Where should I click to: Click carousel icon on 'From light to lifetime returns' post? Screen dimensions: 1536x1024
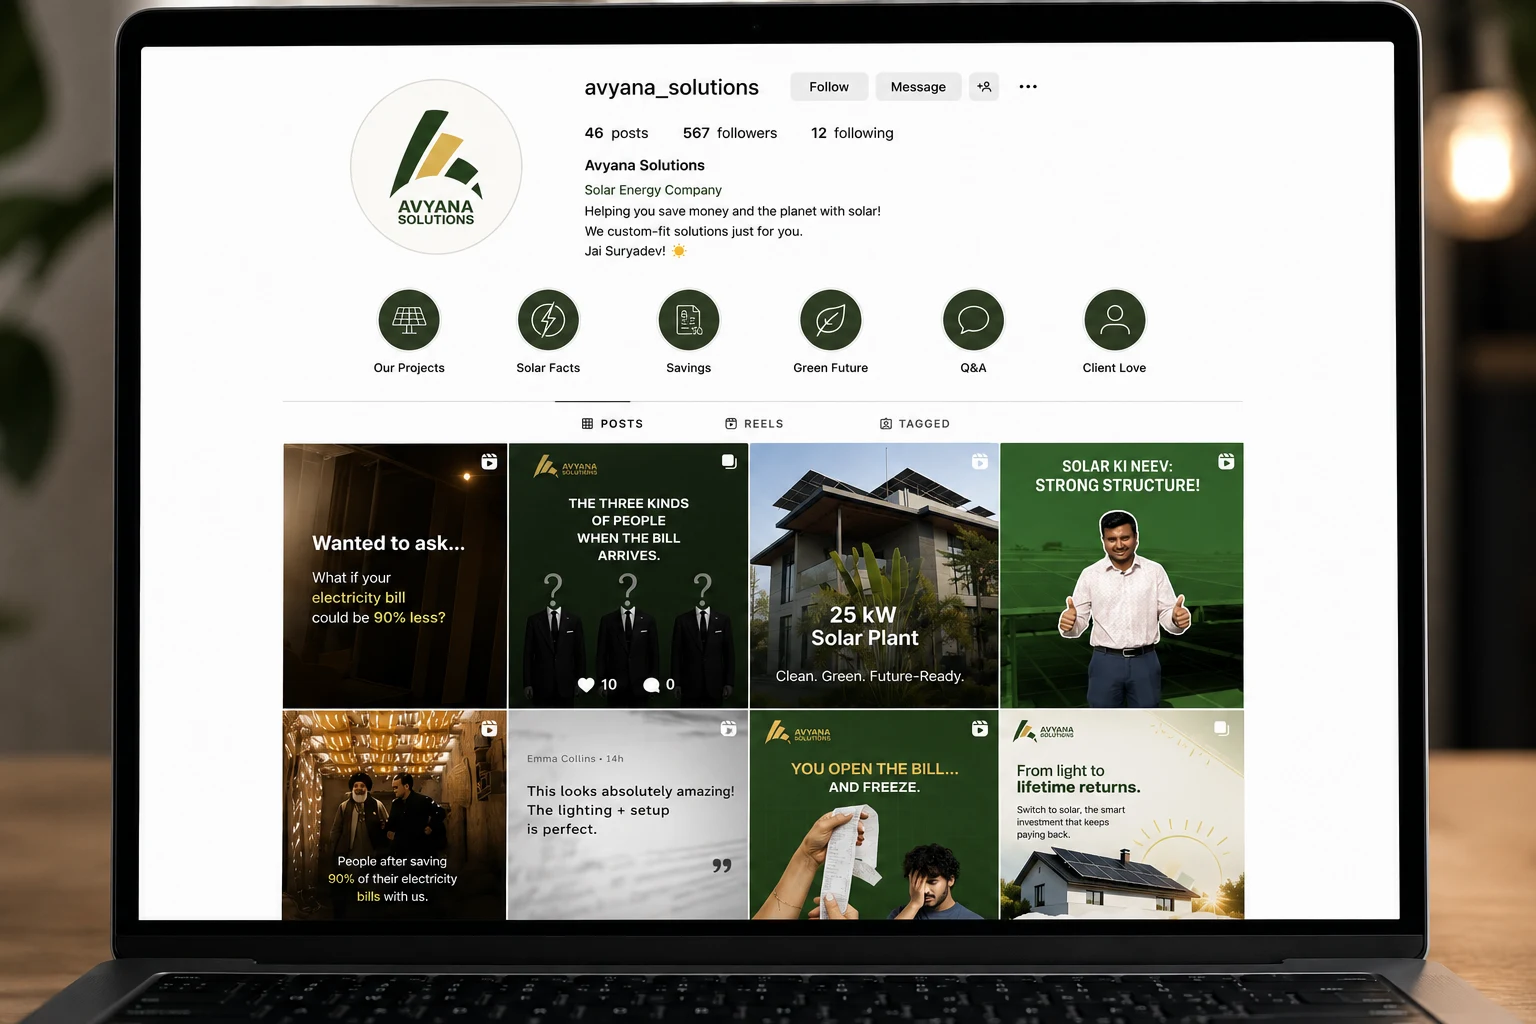click(1221, 728)
